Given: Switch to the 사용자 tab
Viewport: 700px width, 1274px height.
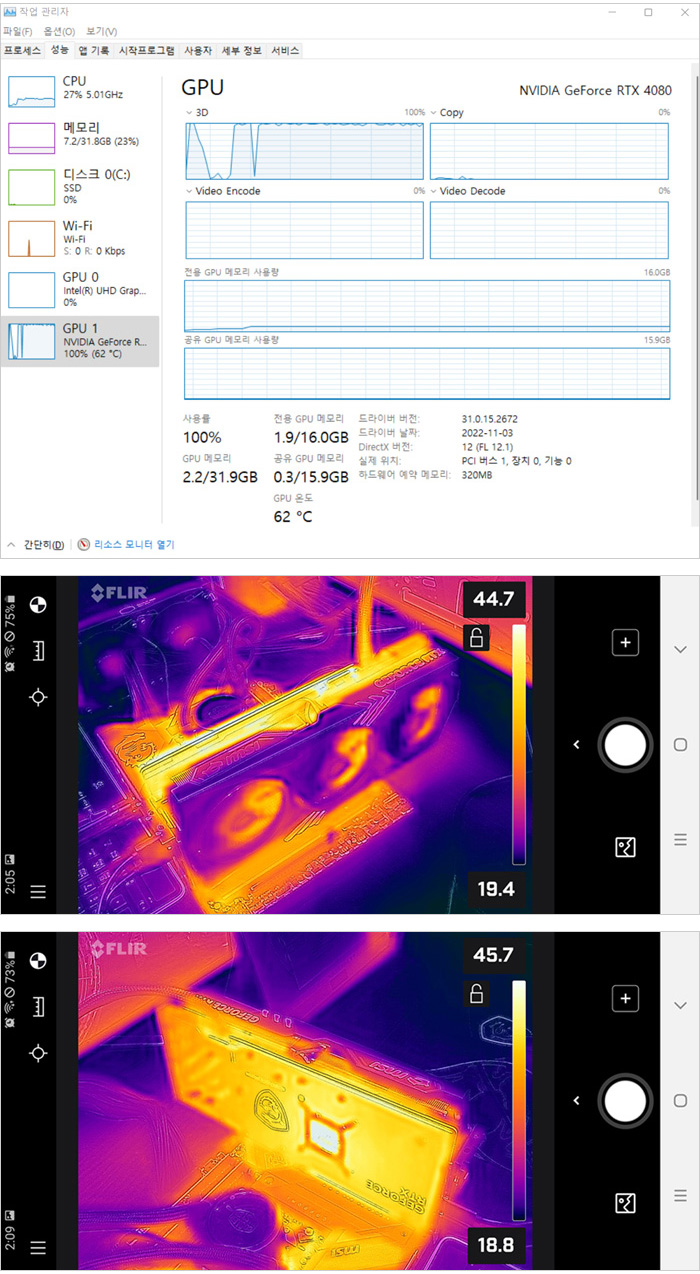Looking at the screenshot, I should (198, 50).
